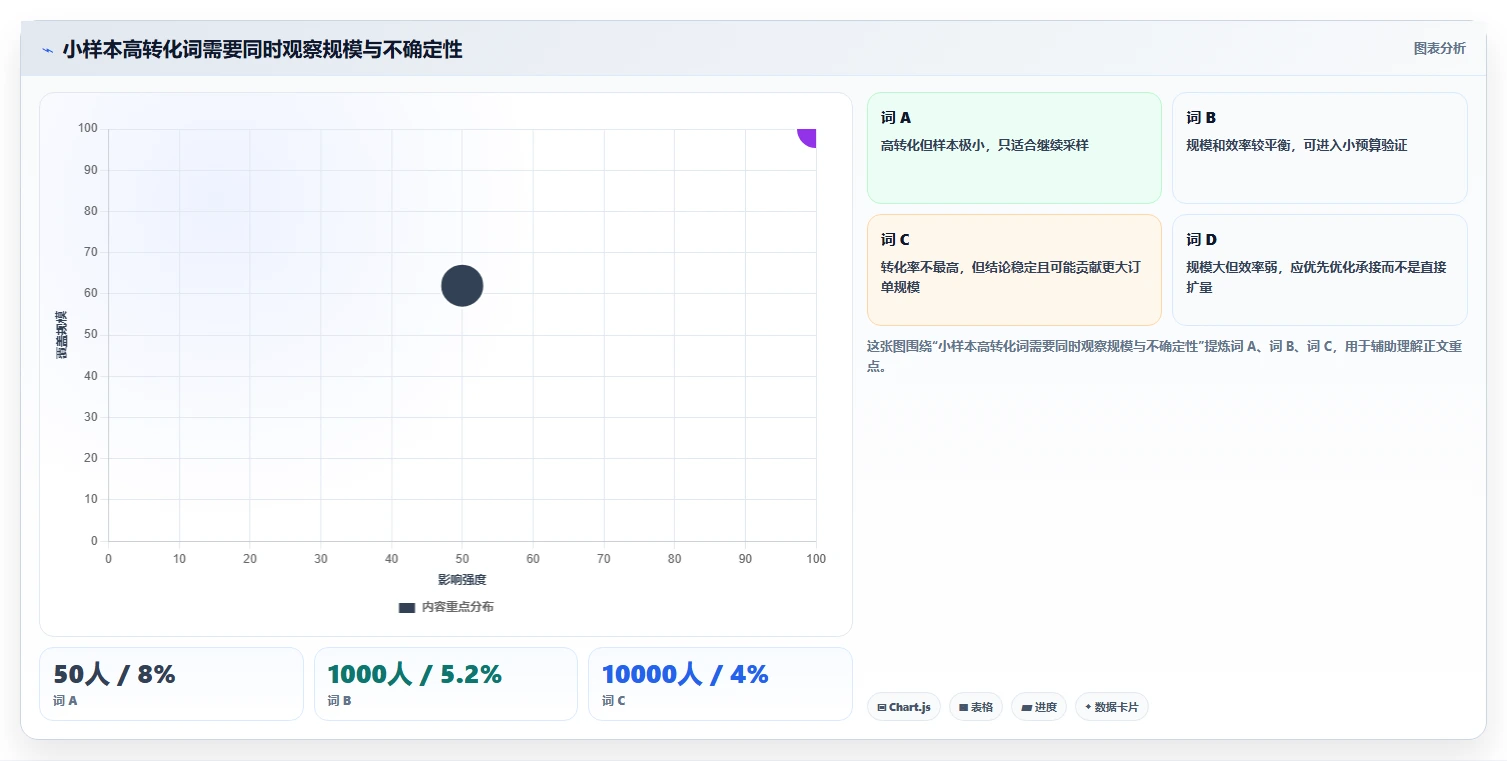The width and height of the screenshot is (1507, 761).
Task: Select the 表格 tag chip
Action: point(976,707)
